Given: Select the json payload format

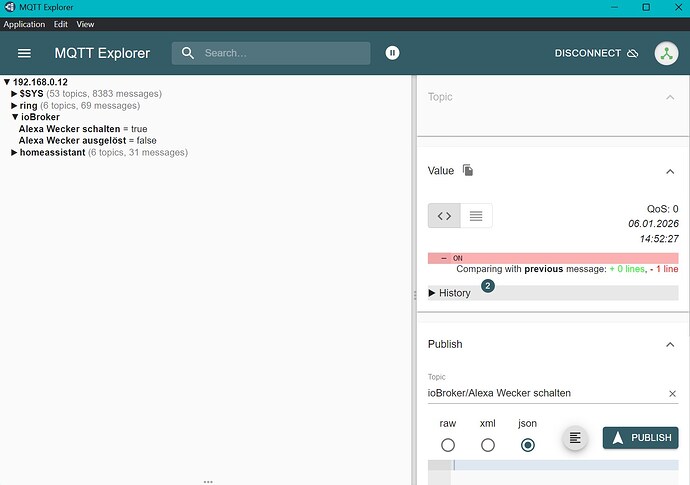Looking at the screenshot, I should (x=528, y=445).
